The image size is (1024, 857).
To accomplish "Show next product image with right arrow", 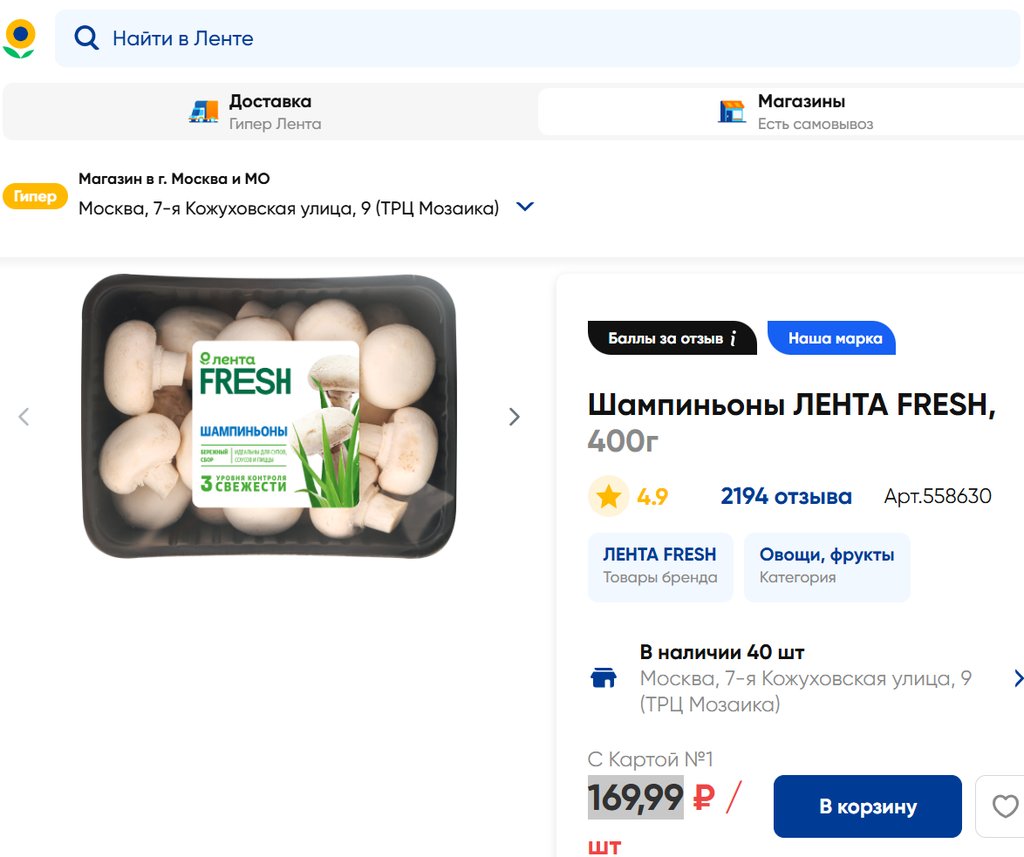I will pos(514,417).
